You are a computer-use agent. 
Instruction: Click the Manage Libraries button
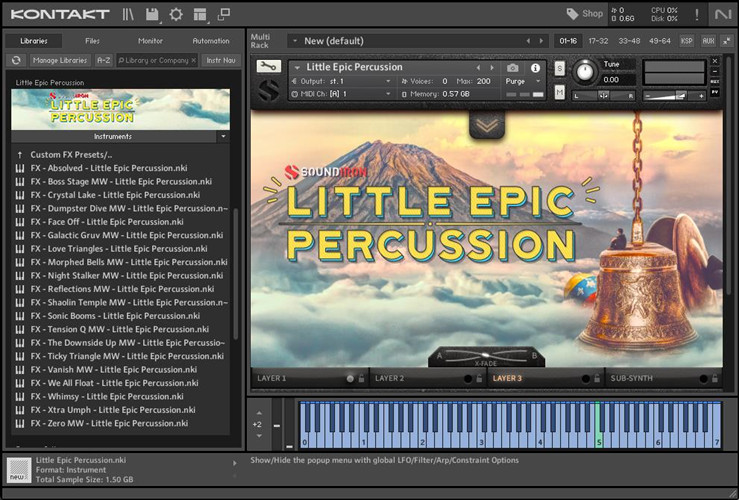(x=62, y=60)
